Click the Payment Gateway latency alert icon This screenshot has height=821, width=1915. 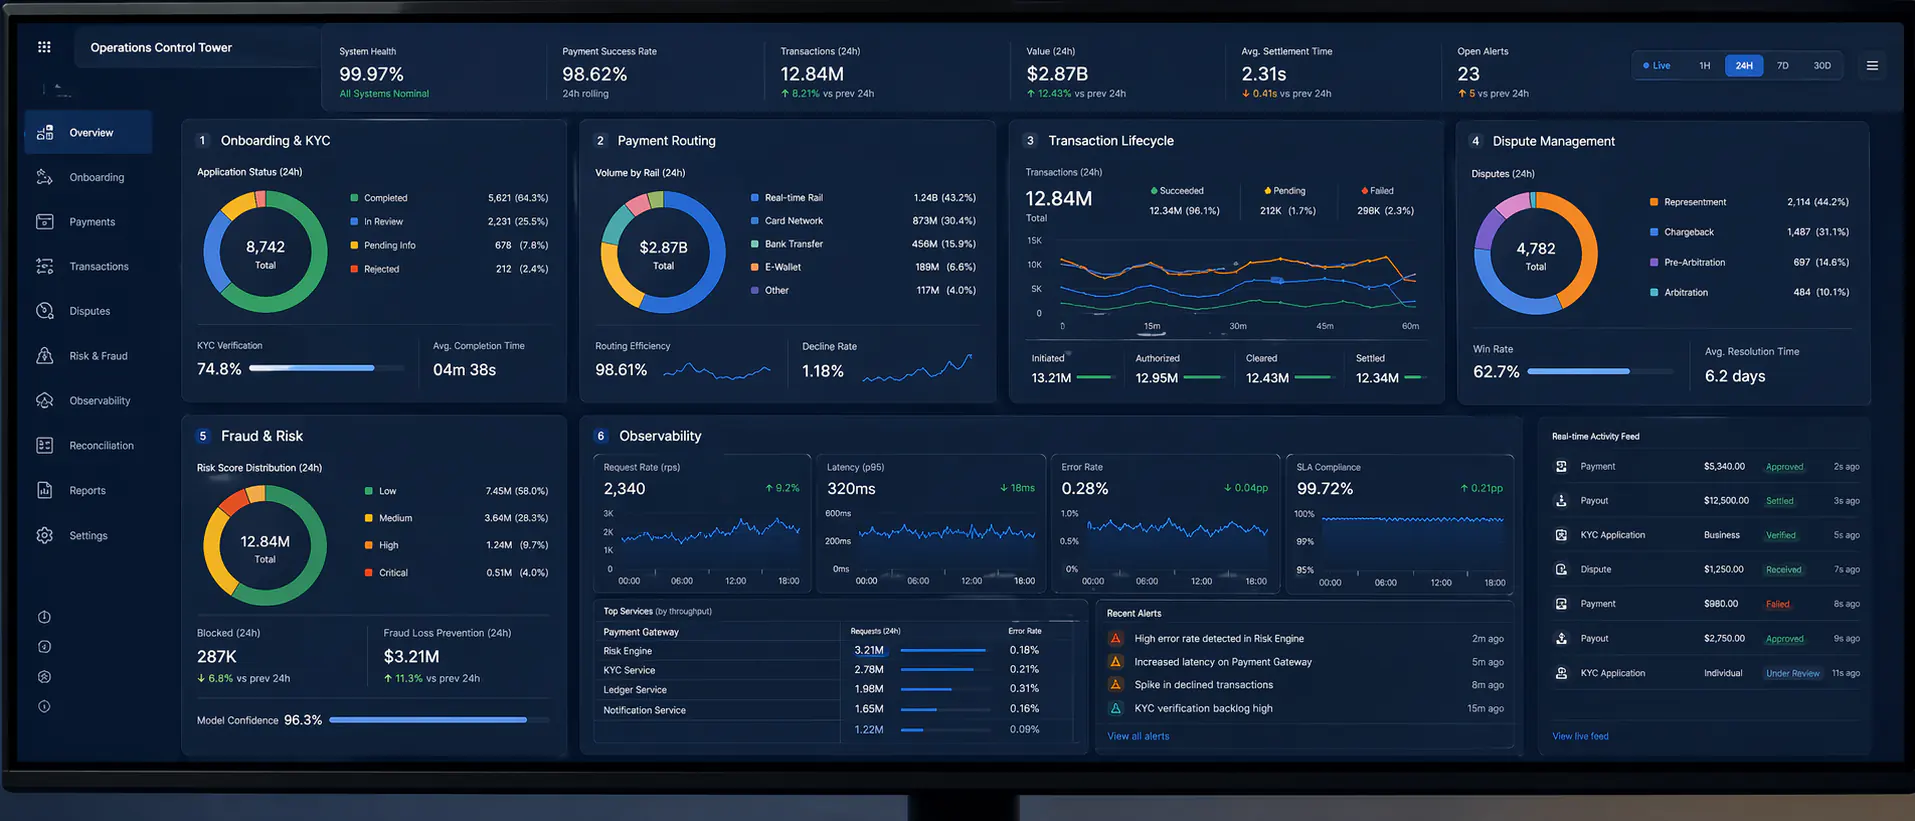(x=1116, y=662)
